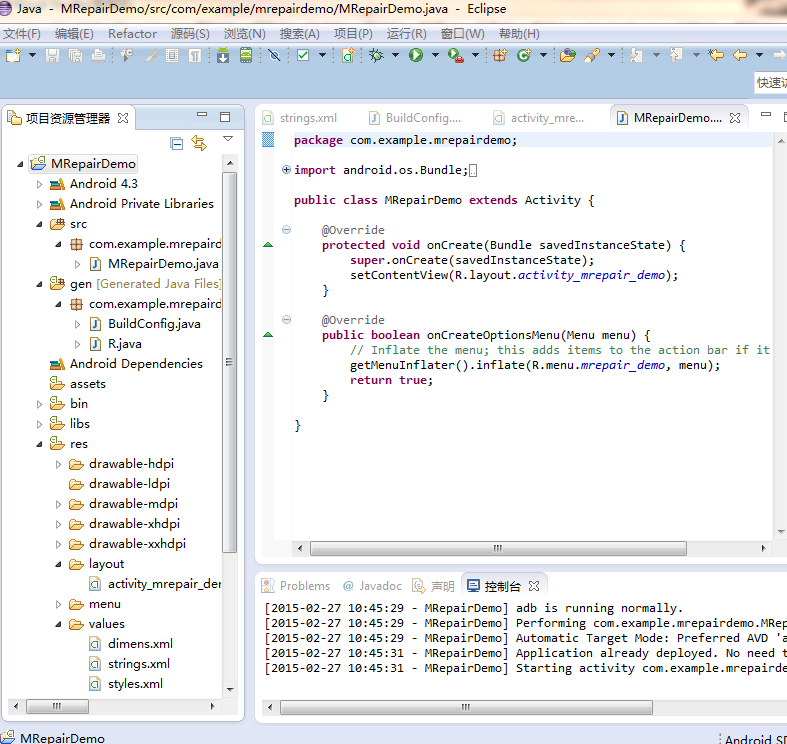Viewport: 787px width, 744px height.
Task: Click the Save toolbar icon
Action: point(52,55)
